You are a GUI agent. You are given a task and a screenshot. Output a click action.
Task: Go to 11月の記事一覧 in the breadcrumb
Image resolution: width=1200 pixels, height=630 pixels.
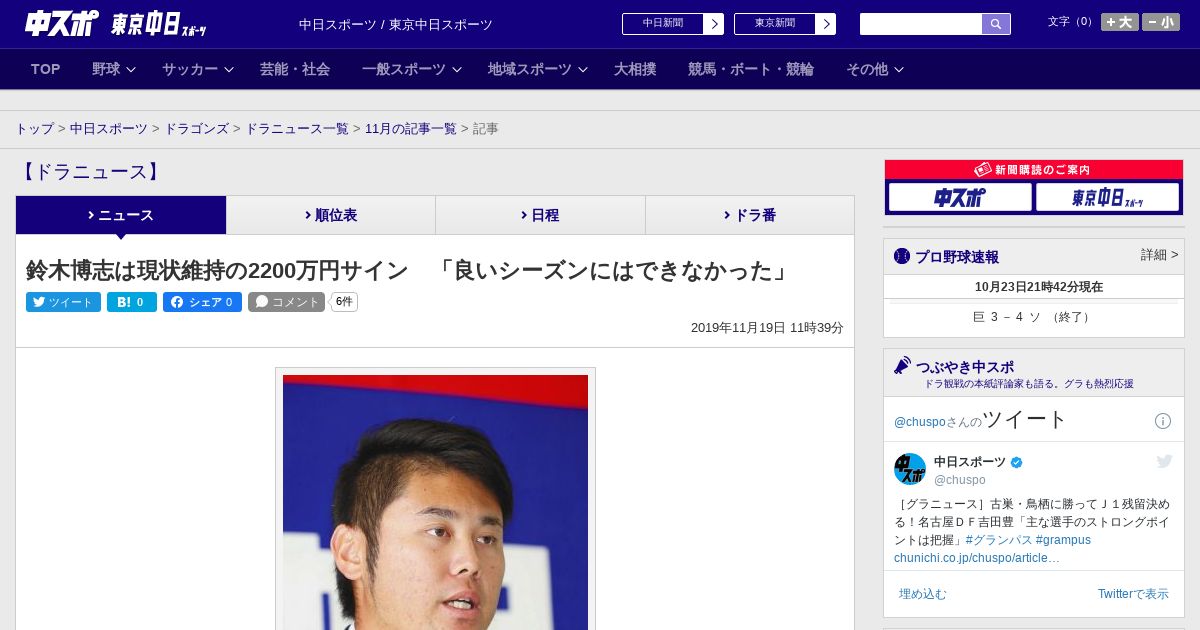point(411,129)
